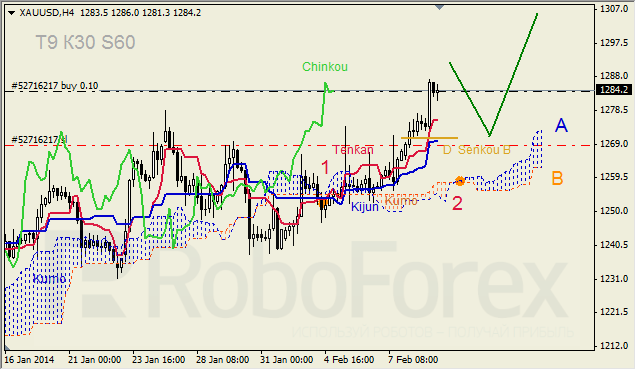Screen dimensions: 636x370
Task: Click the 1250.0 price scale label
Action: 614,211
